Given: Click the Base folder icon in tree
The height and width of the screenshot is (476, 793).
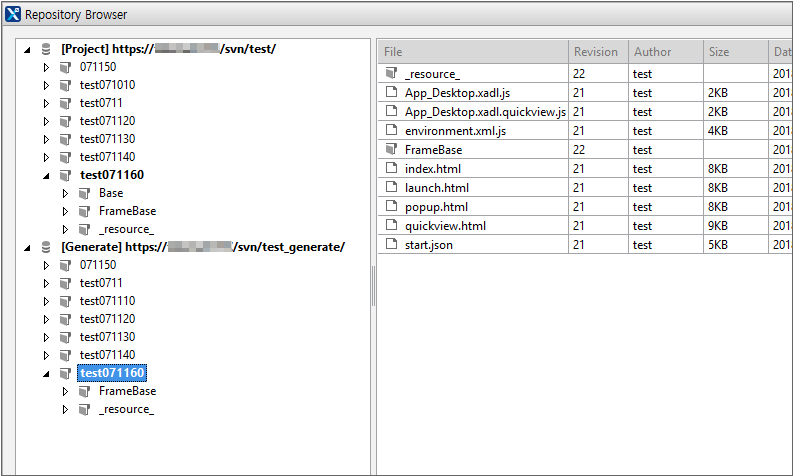Looking at the screenshot, I should [x=84, y=193].
